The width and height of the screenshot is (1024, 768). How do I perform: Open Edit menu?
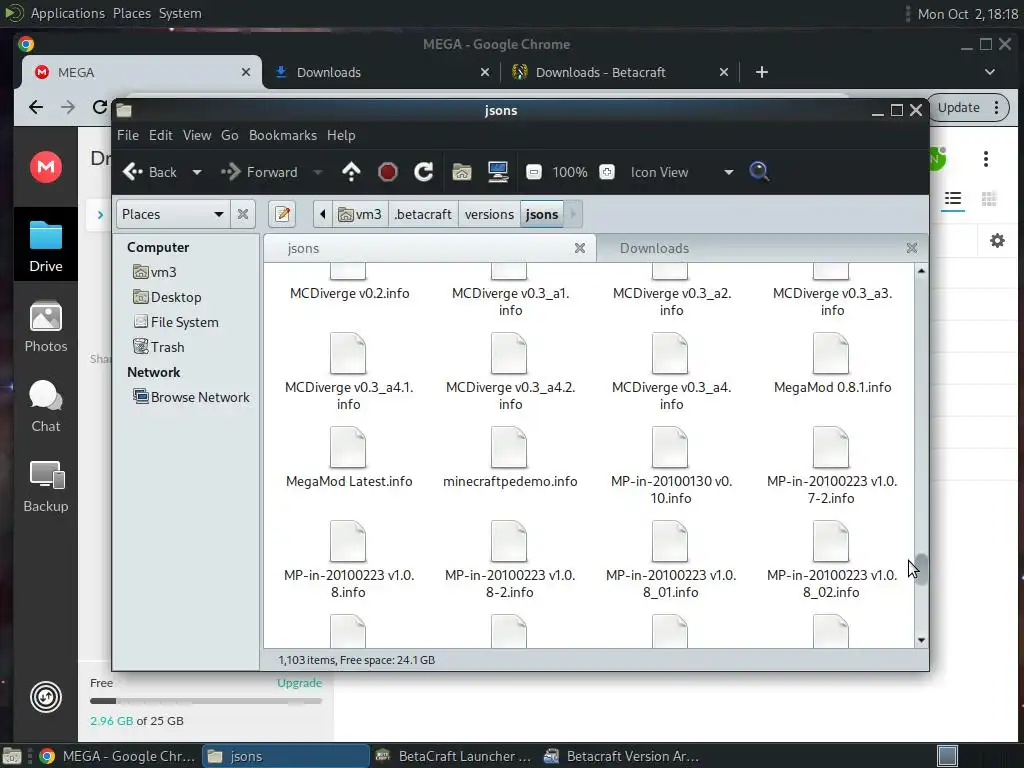click(161, 135)
